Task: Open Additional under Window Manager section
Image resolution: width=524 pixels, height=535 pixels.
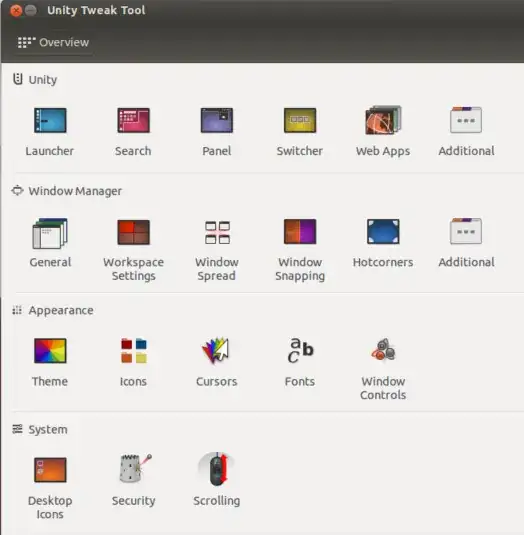Action: 466,231
